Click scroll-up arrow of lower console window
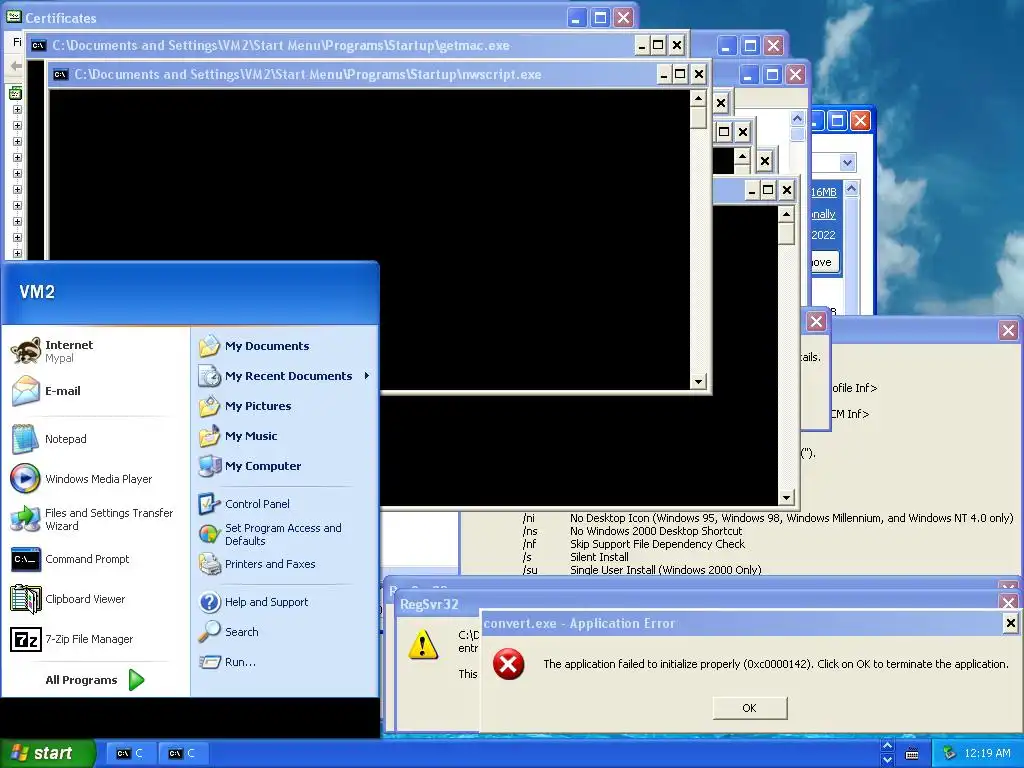Viewport: 1024px width, 768px height. tap(786, 214)
